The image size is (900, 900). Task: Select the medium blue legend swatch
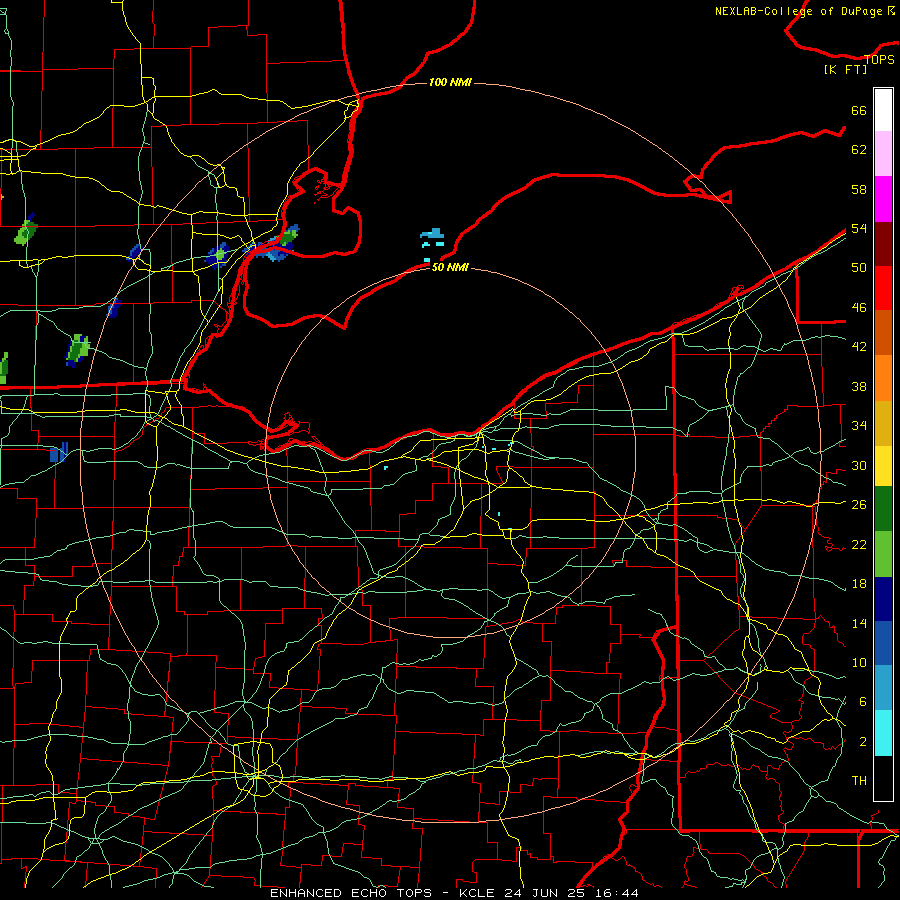(x=883, y=643)
